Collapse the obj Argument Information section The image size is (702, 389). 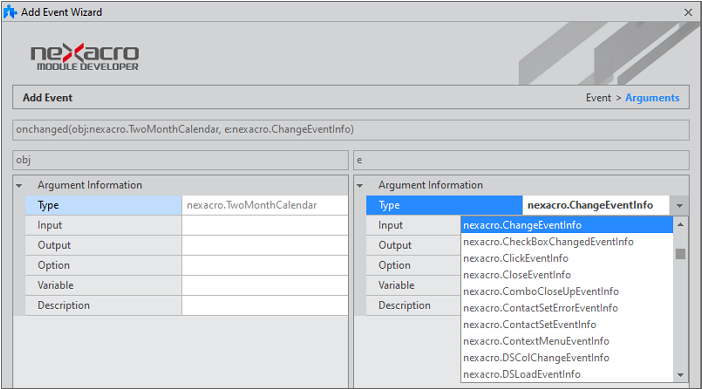[19, 185]
